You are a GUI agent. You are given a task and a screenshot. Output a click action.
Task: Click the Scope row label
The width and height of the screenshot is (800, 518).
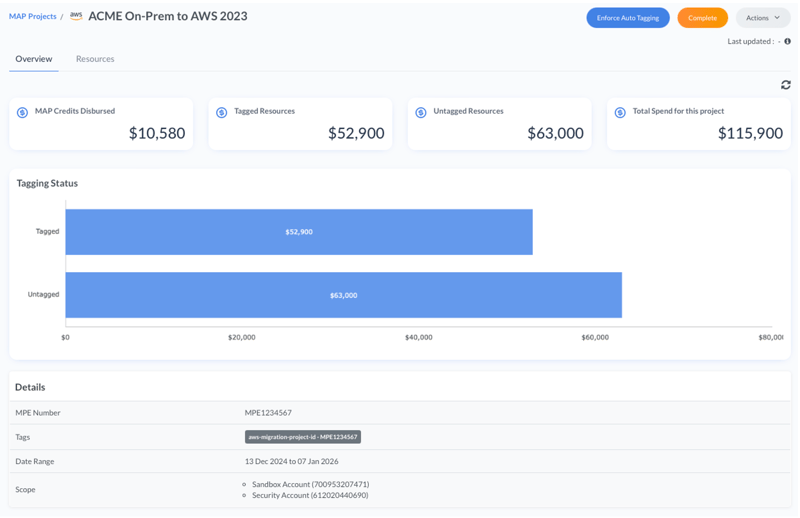click(x=25, y=489)
